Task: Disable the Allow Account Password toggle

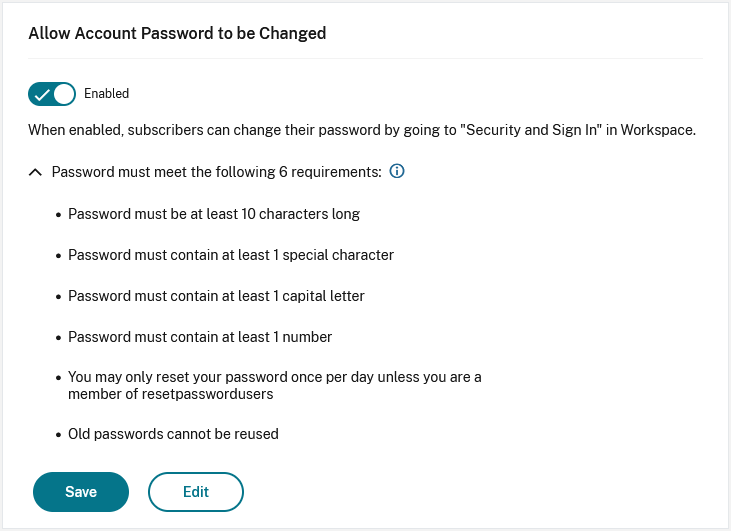Action: pos(52,94)
